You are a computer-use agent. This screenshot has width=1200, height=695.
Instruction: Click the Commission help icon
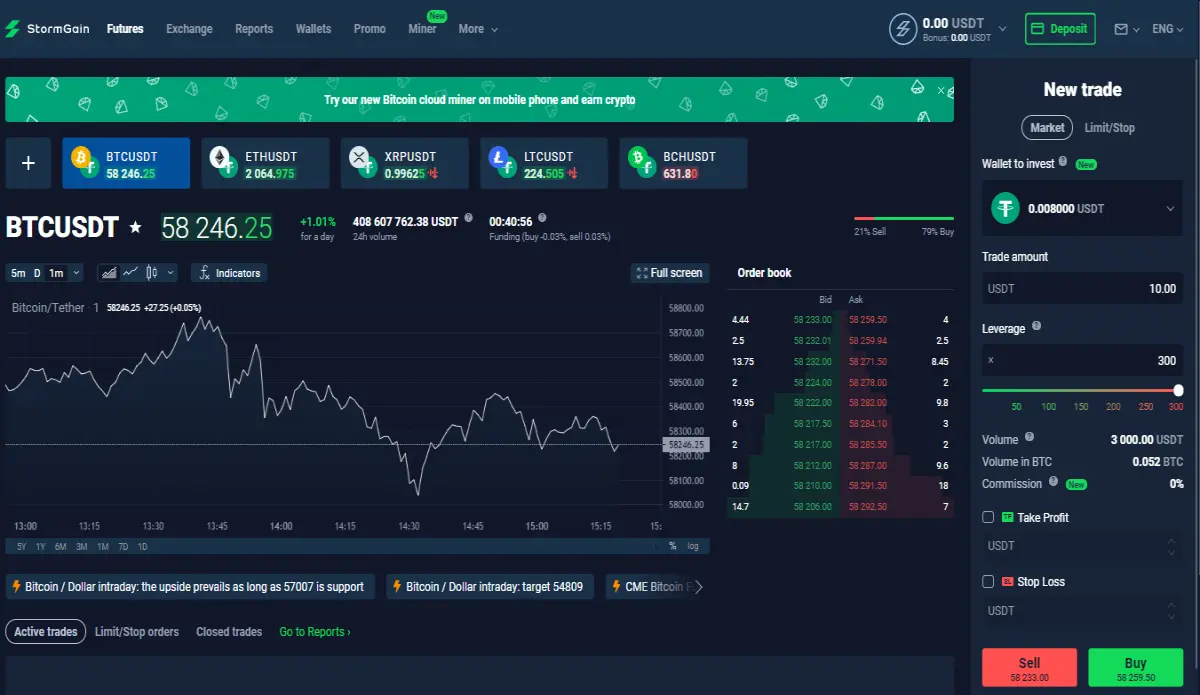click(x=1054, y=482)
